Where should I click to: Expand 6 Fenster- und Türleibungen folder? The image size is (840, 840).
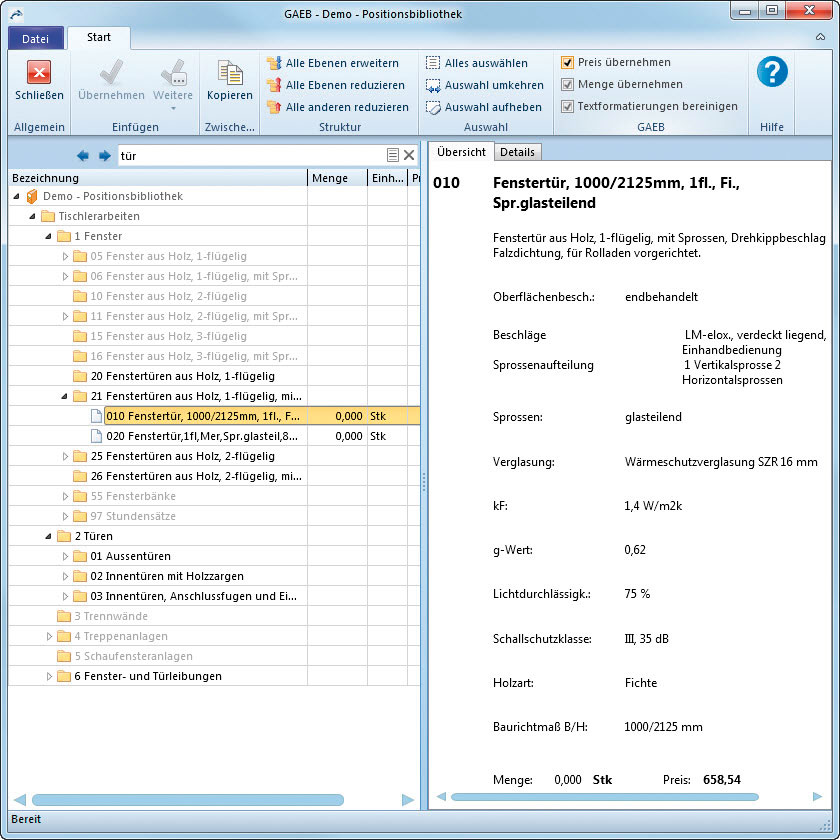pos(50,676)
